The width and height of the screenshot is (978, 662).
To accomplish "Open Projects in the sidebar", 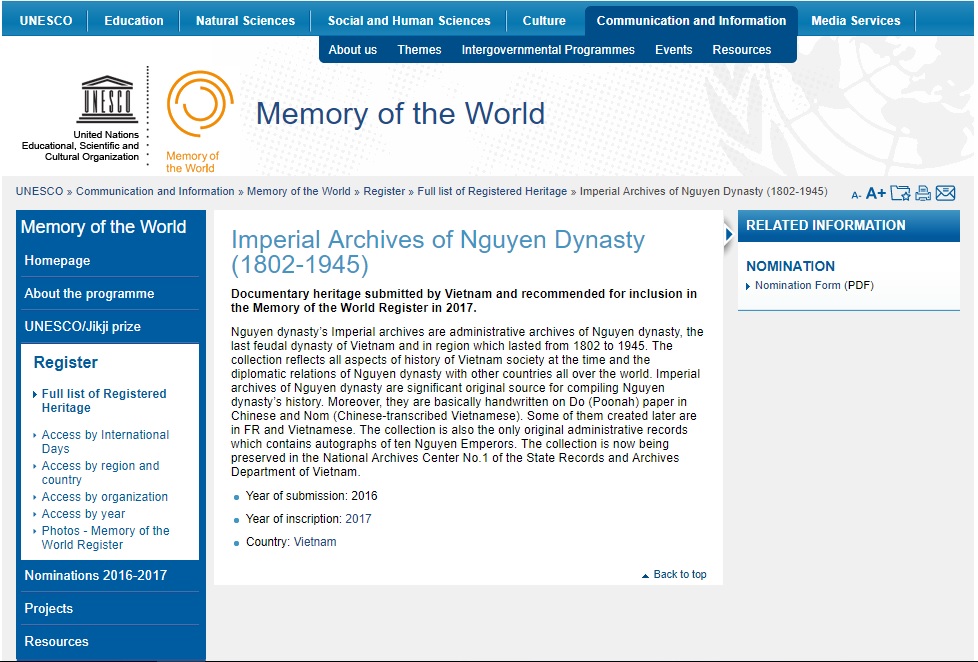I will (x=49, y=609).
